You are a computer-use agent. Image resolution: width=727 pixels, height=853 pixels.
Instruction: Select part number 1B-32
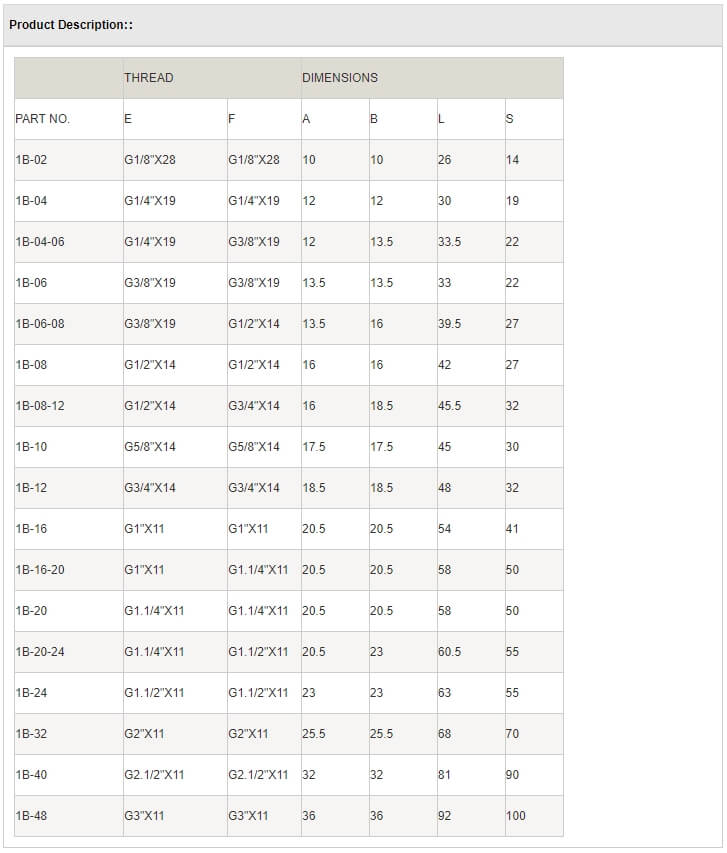click(x=32, y=734)
